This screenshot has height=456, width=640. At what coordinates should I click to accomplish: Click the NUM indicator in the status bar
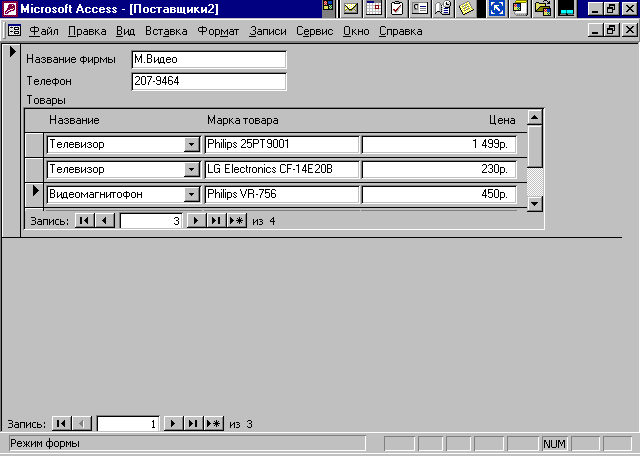pyautogui.click(x=554, y=444)
